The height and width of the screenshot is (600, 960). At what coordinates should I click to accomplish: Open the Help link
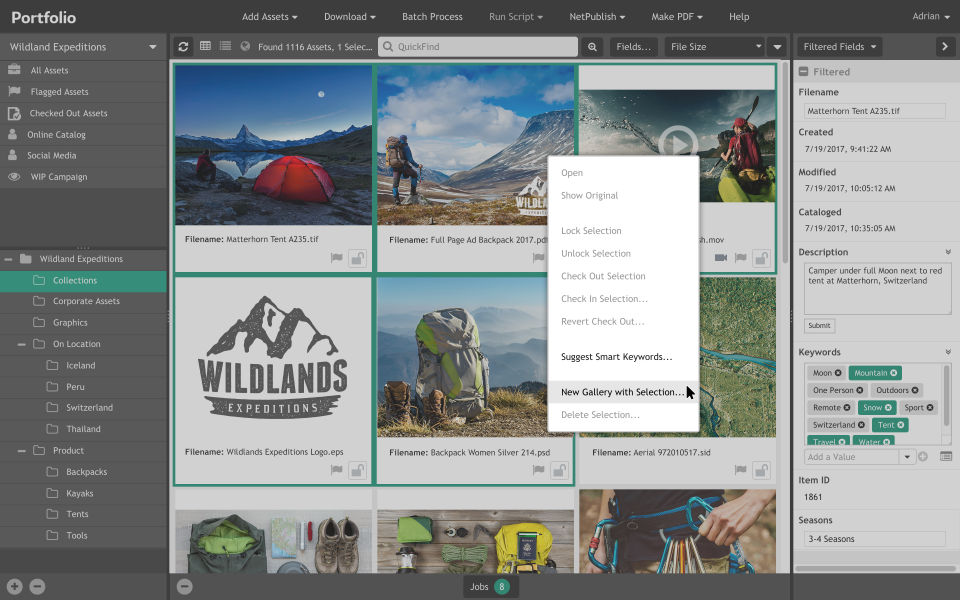pyautogui.click(x=739, y=17)
